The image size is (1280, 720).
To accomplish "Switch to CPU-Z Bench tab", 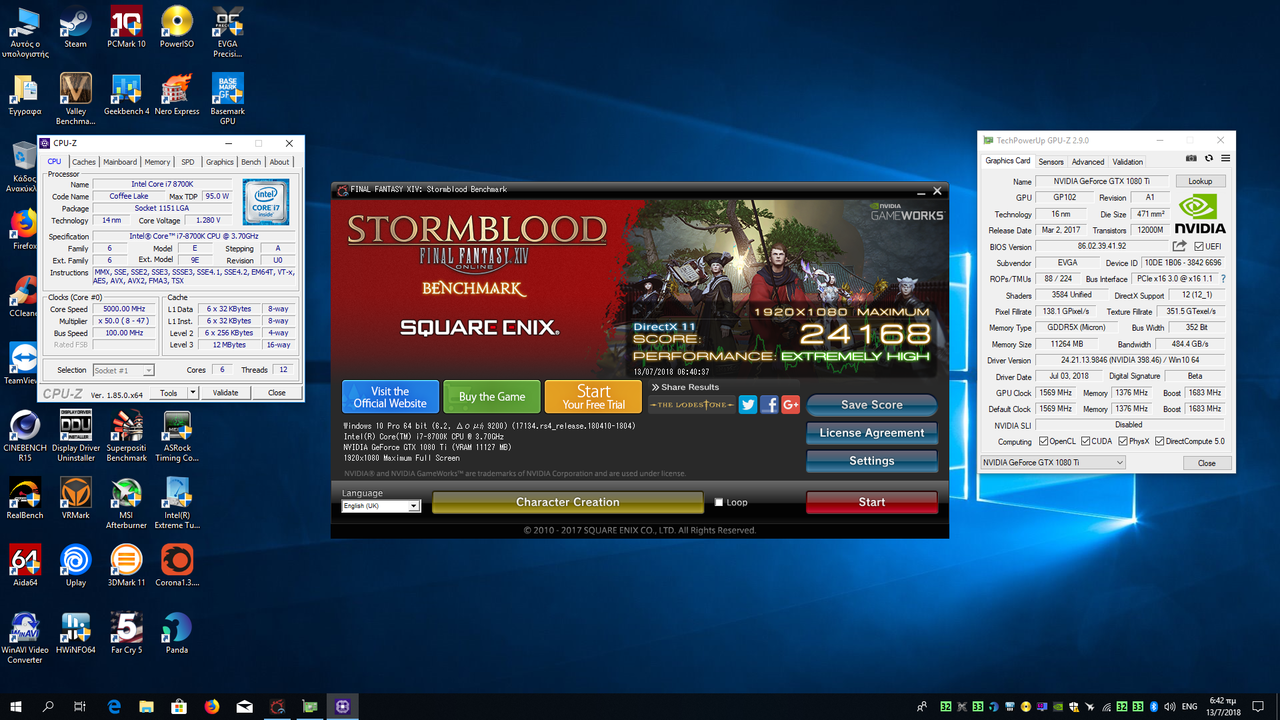I will [x=251, y=161].
